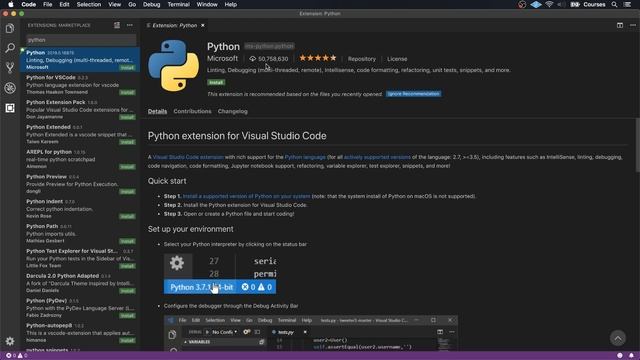Select Python Extension Pack in the list
The height and width of the screenshot is (360, 640).
pos(80,109)
